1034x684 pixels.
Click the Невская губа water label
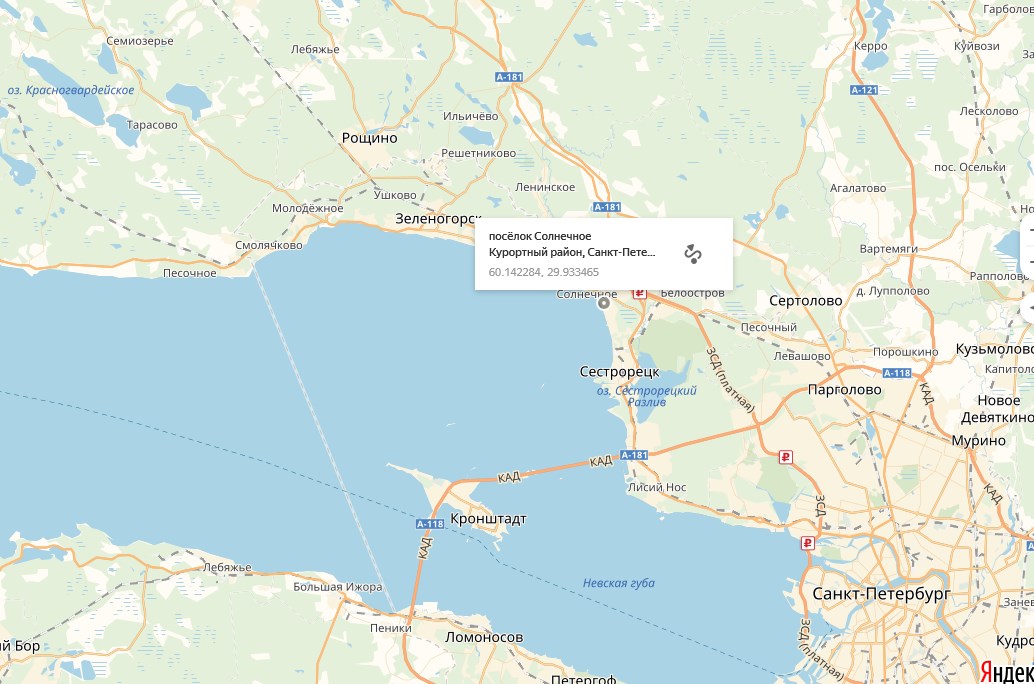click(619, 583)
